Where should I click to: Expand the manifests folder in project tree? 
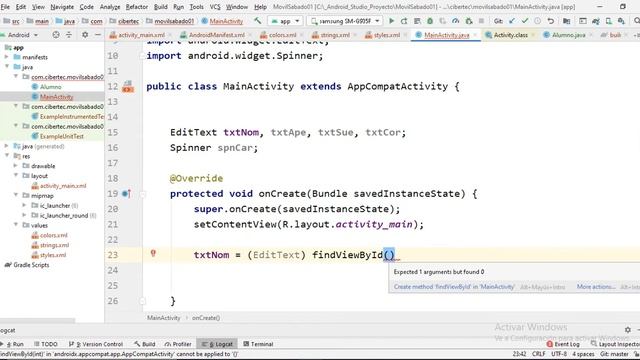[7, 57]
